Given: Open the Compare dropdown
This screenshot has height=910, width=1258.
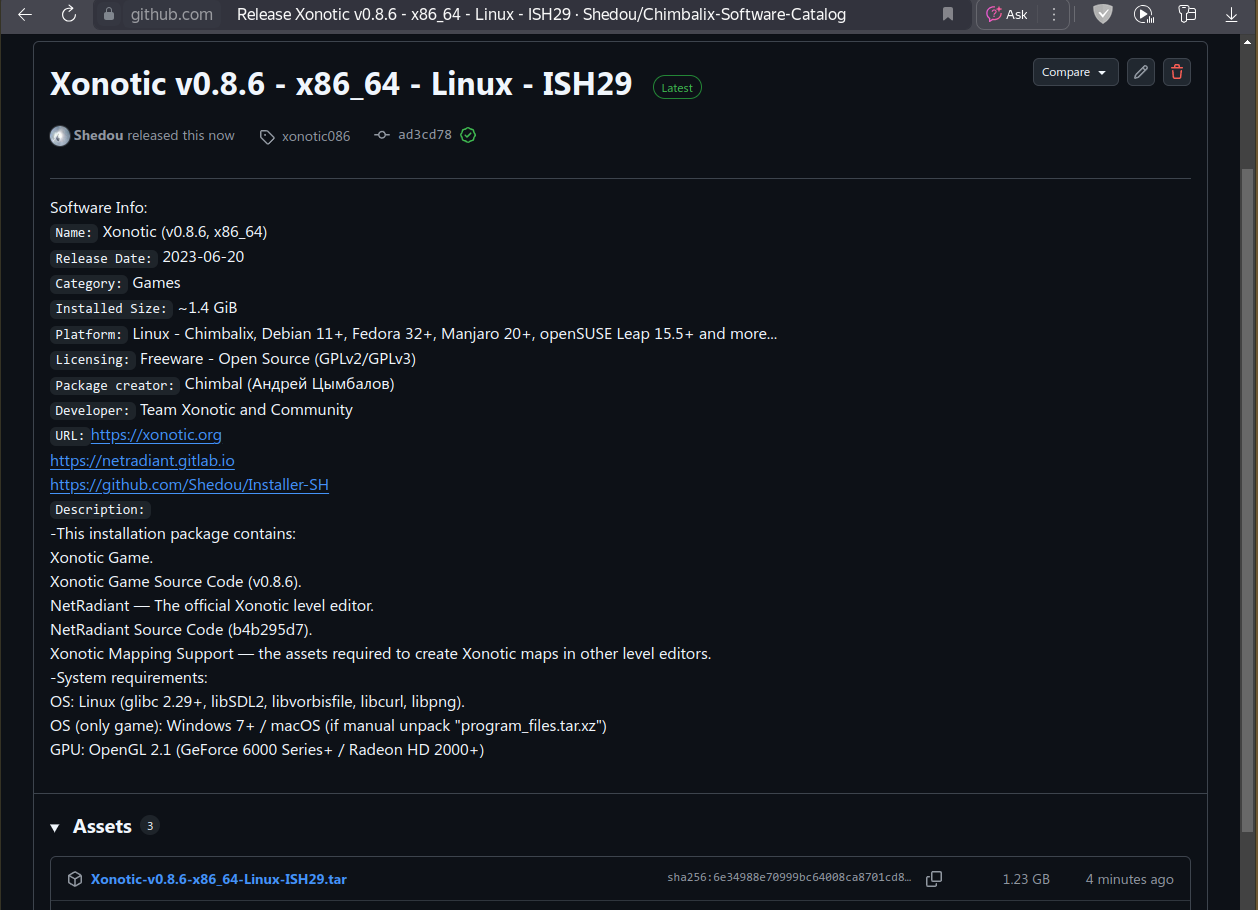Looking at the screenshot, I should click(1075, 72).
